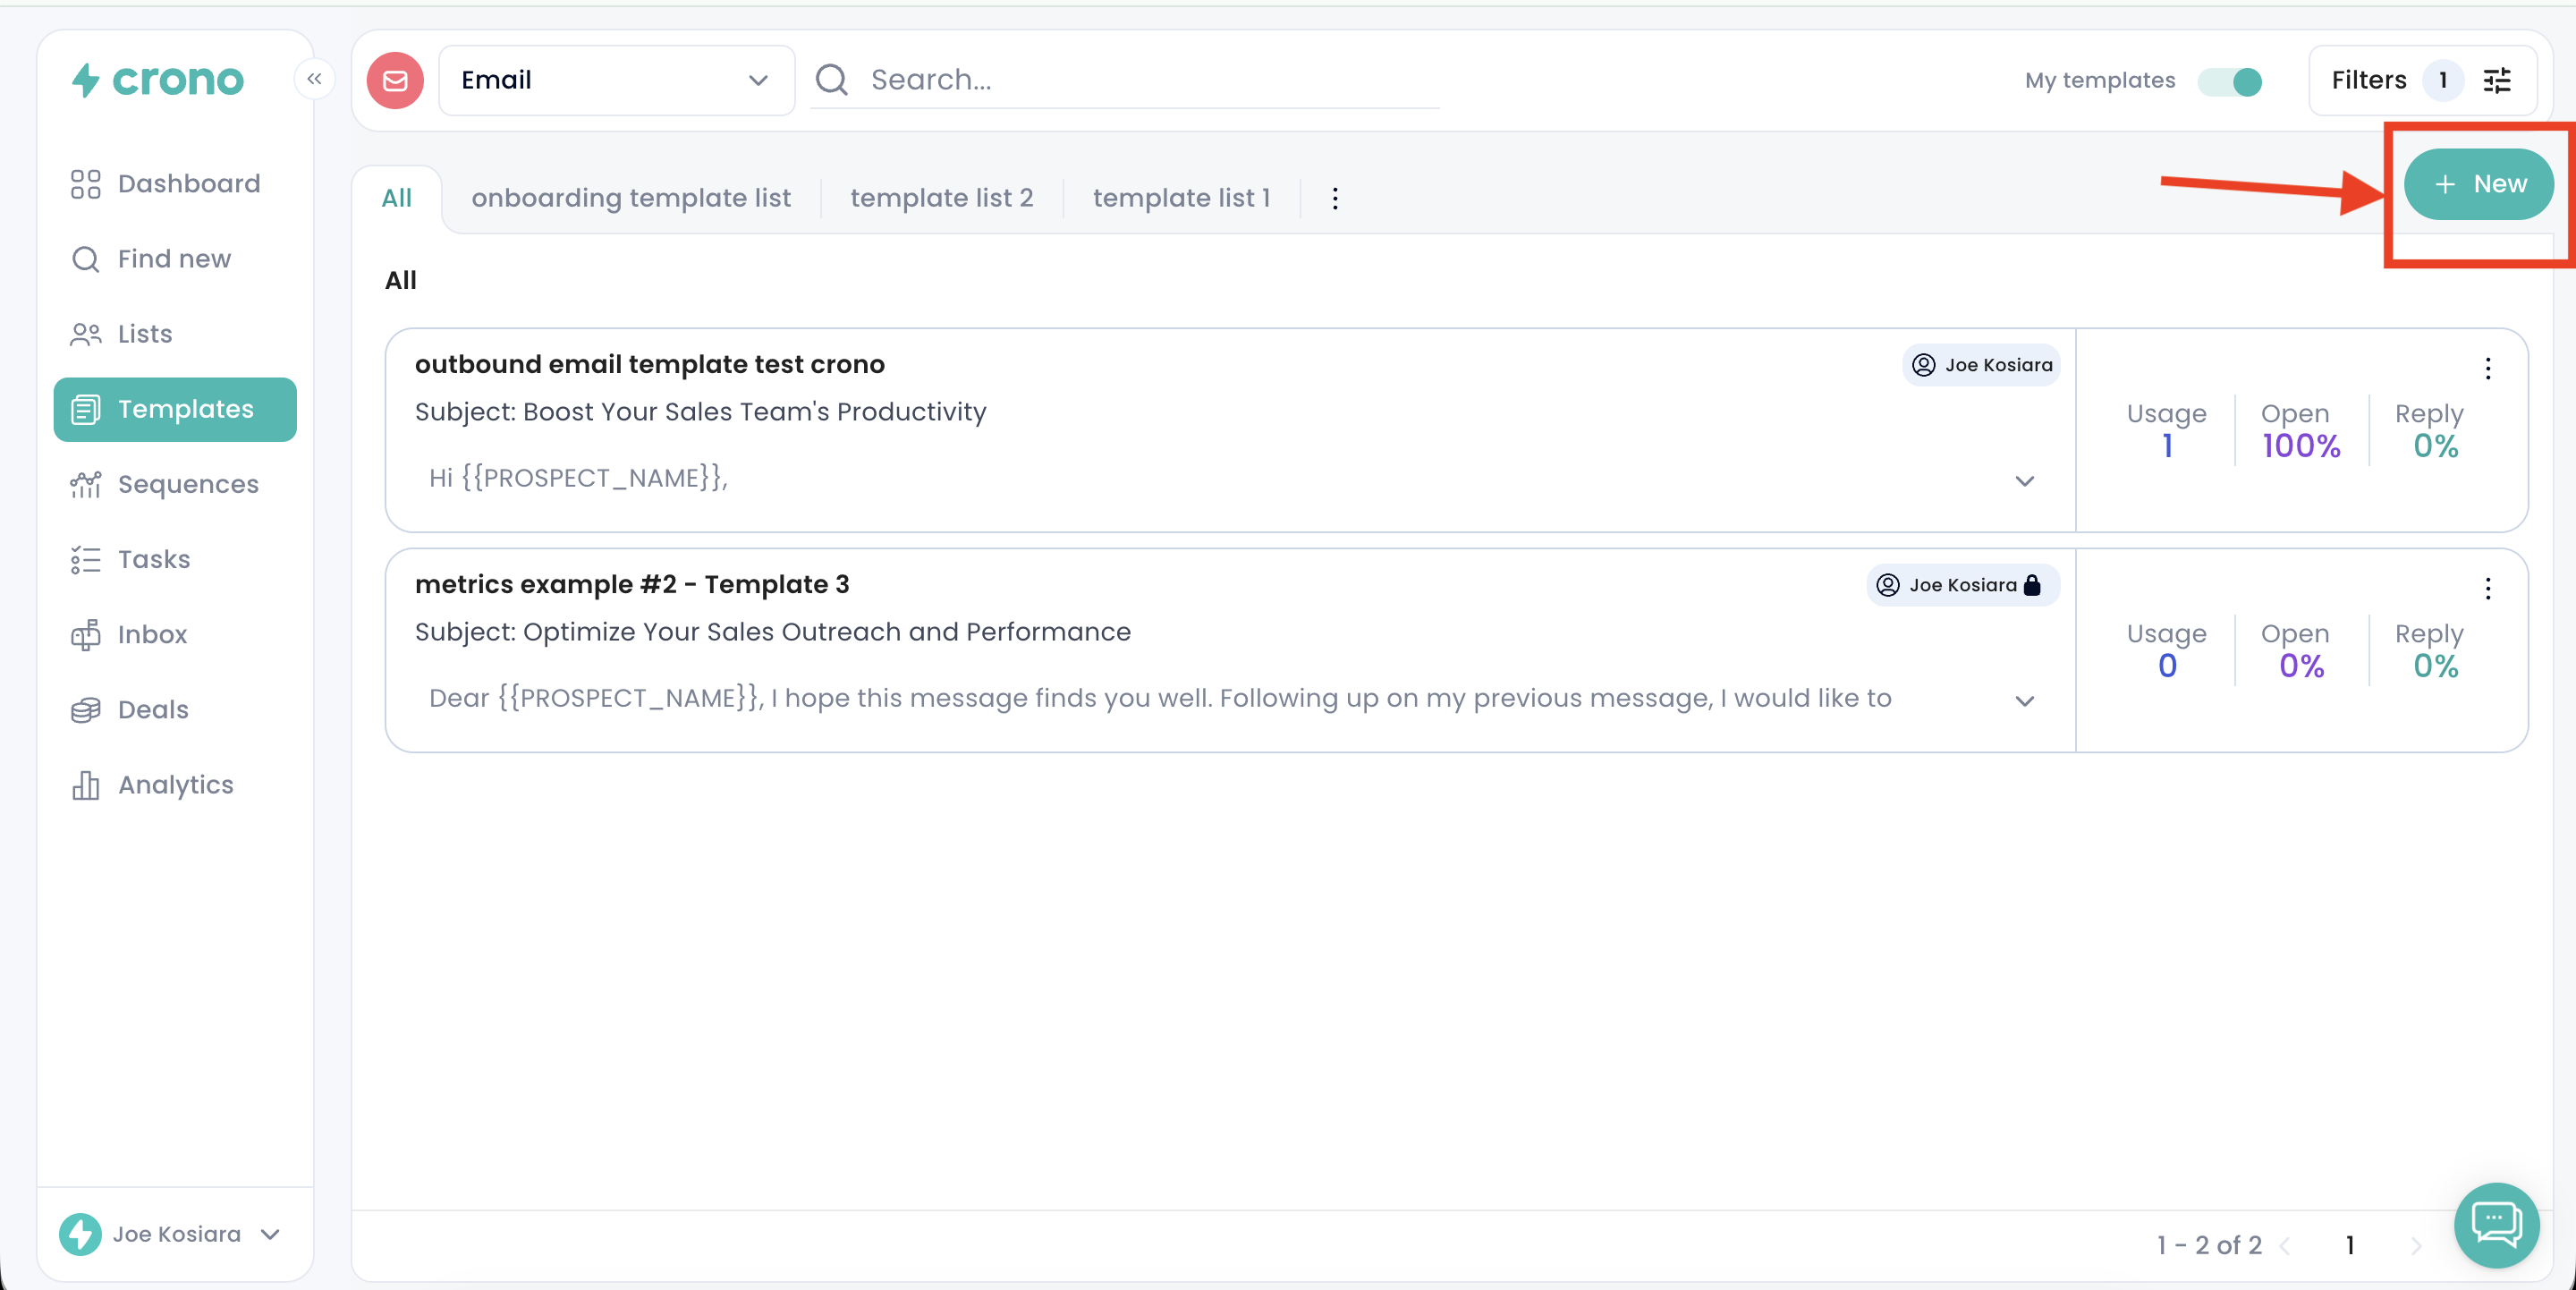Open Deals from the sidebar
This screenshot has width=2576, height=1290.
[153, 709]
